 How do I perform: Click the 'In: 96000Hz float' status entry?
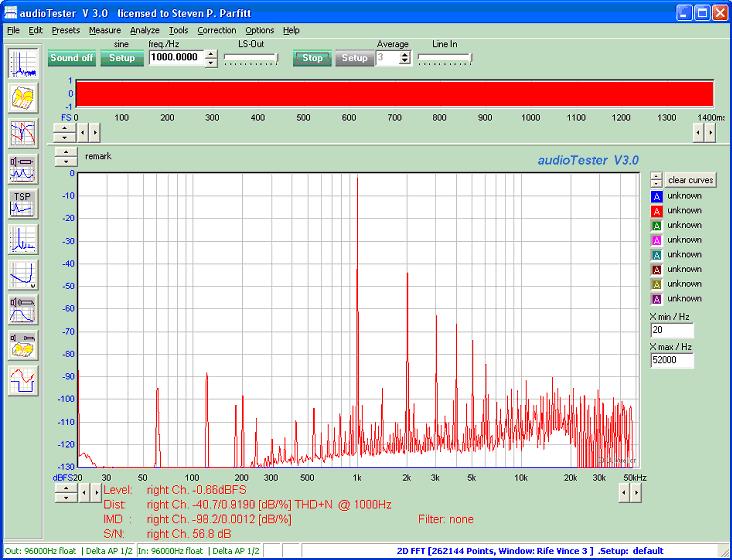click(171, 551)
